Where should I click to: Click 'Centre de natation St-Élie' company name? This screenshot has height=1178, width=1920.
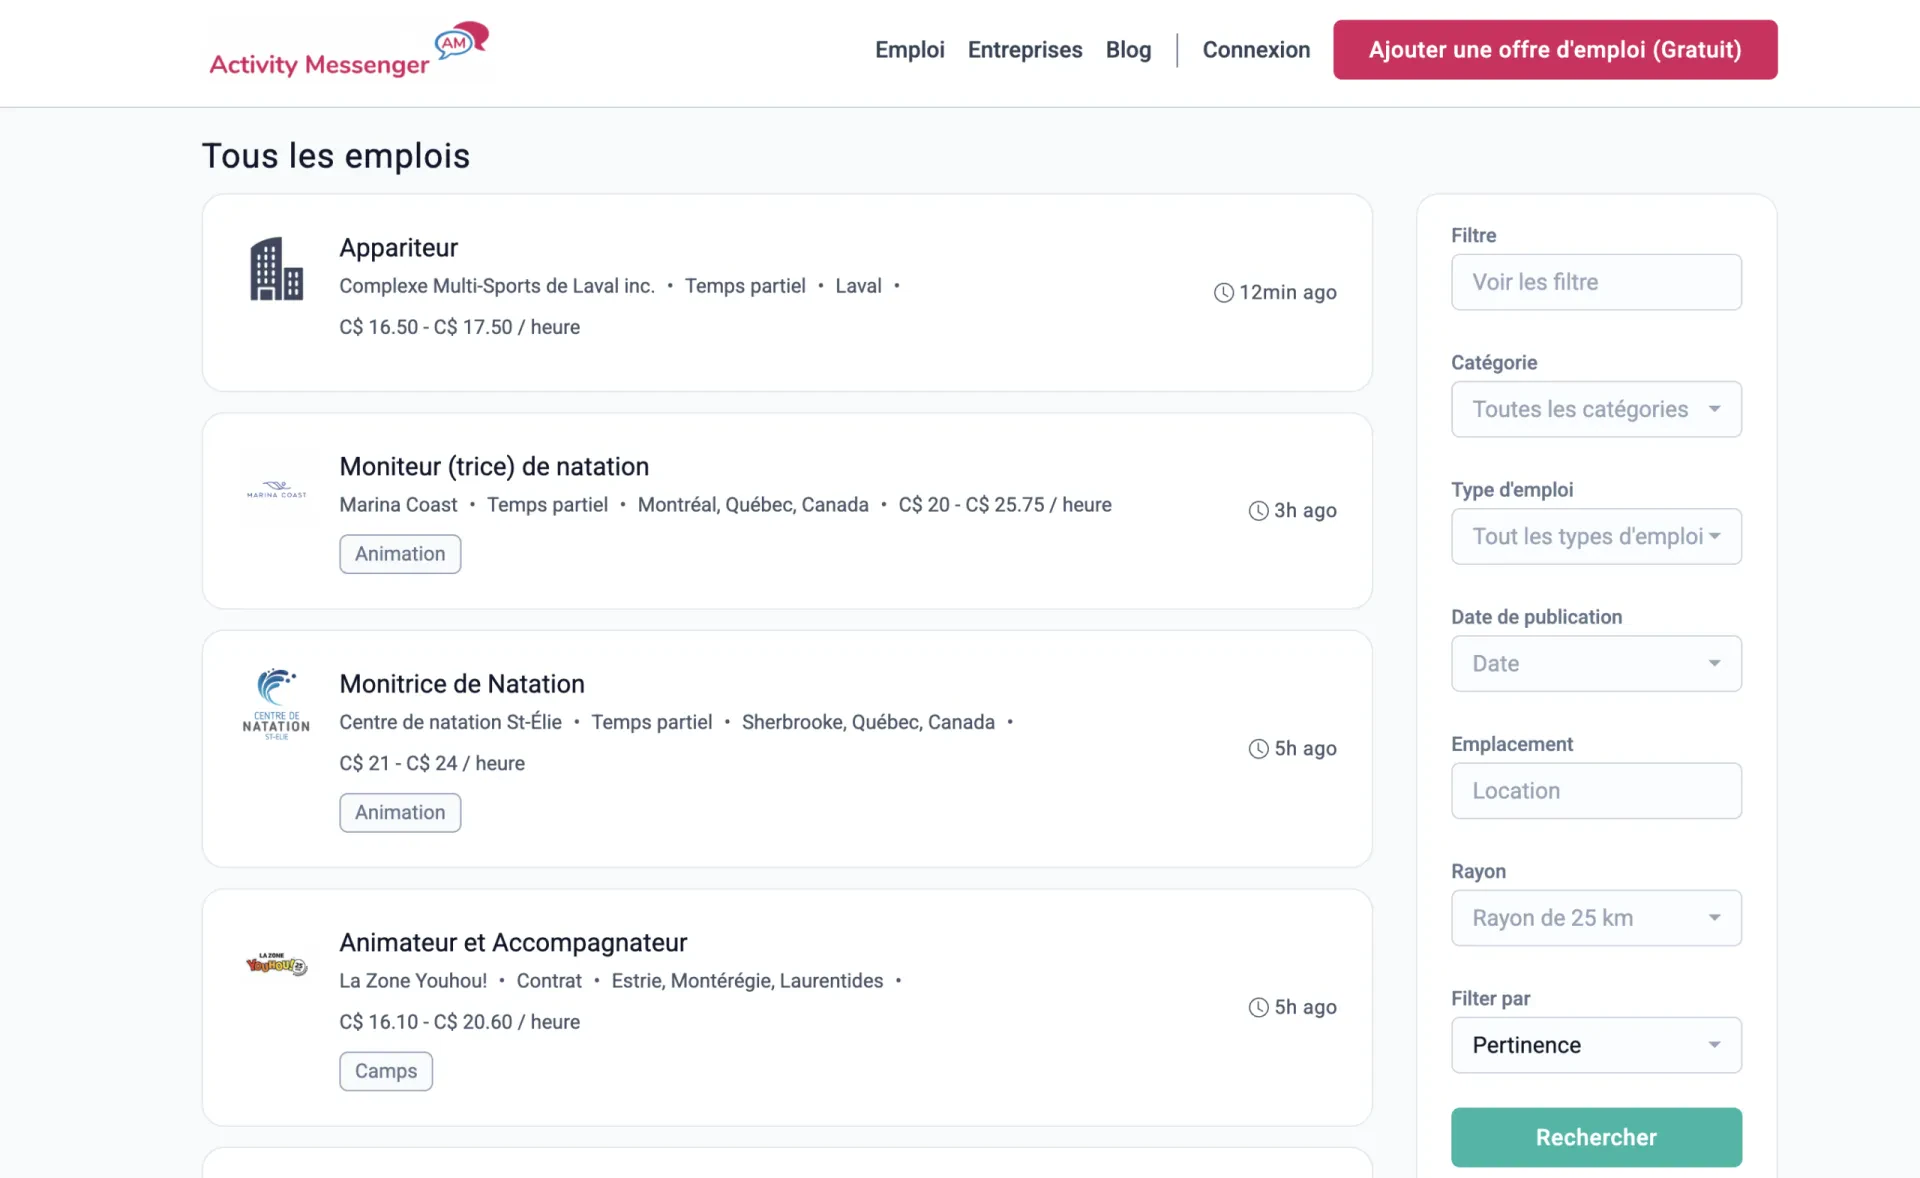pyautogui.click(x=450, y=722)
